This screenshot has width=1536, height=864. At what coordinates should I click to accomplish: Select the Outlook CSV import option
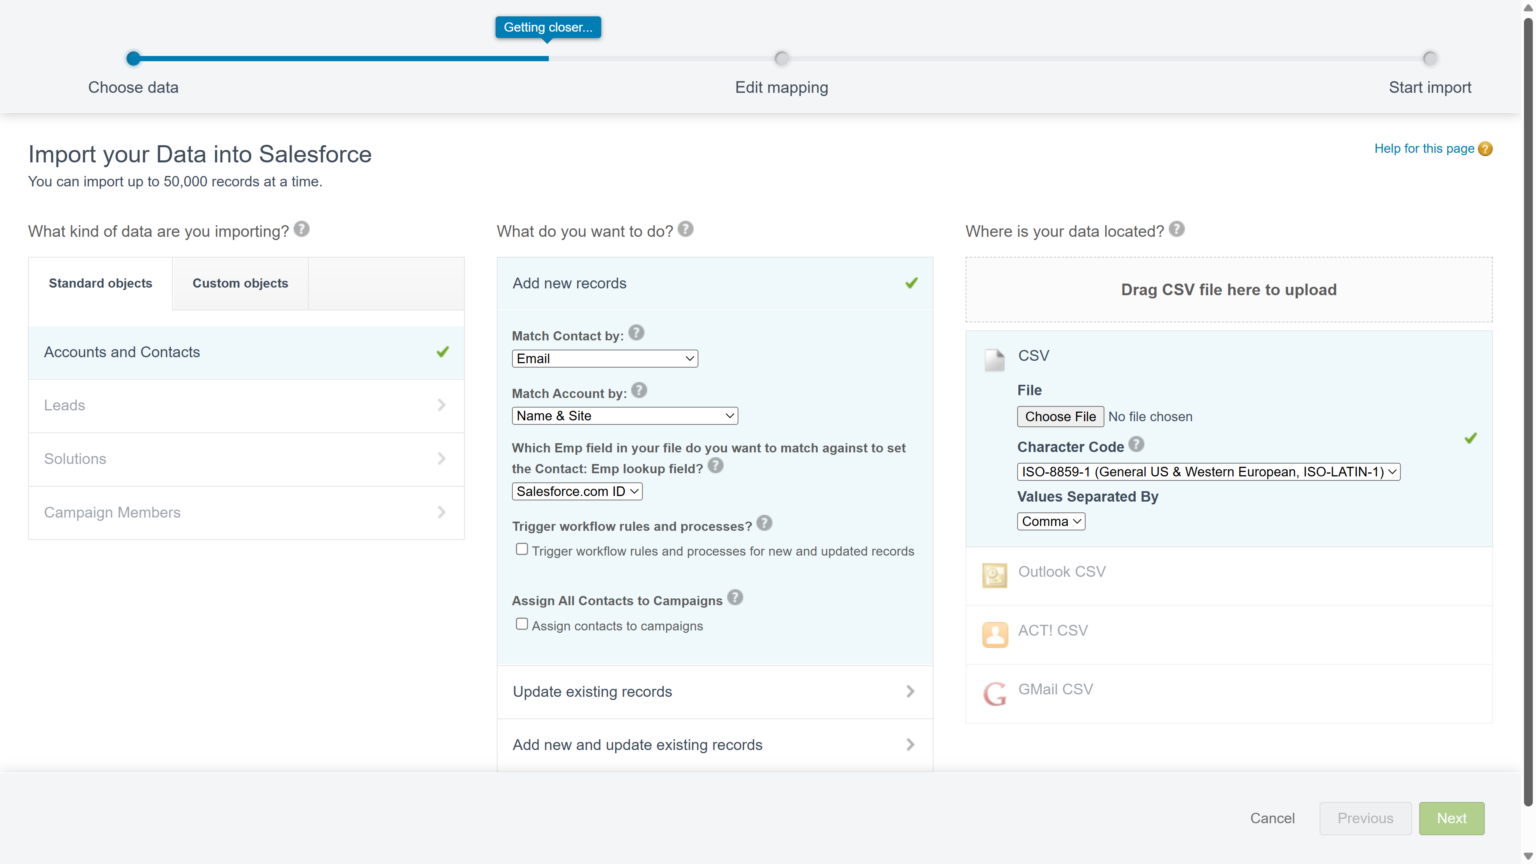pos(1061,571)
